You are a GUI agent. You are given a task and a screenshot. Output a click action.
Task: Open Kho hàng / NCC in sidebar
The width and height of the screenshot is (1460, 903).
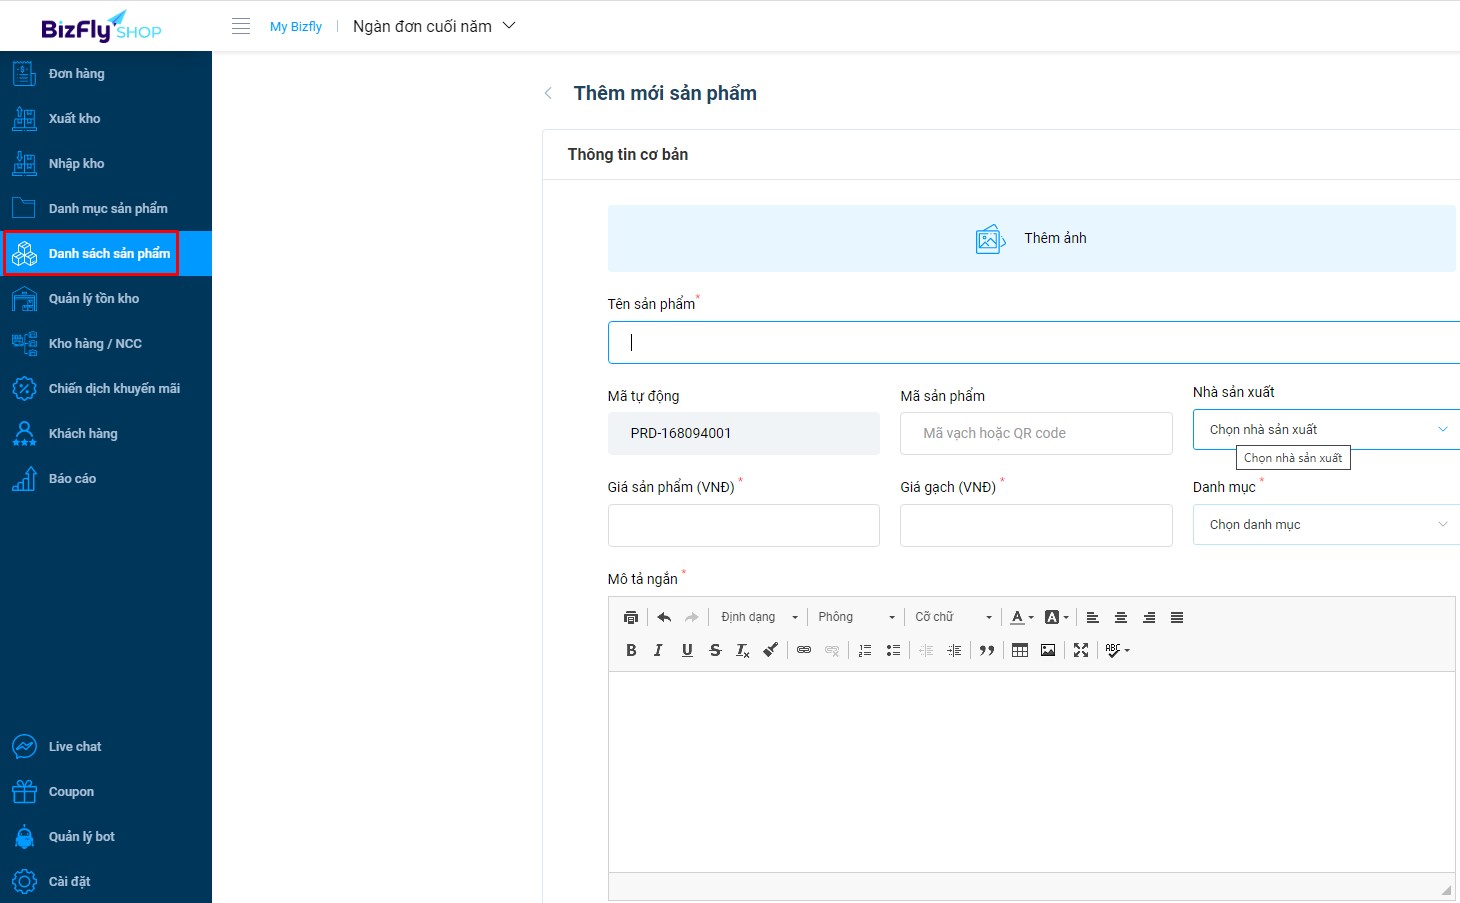[x=106, y=343]
